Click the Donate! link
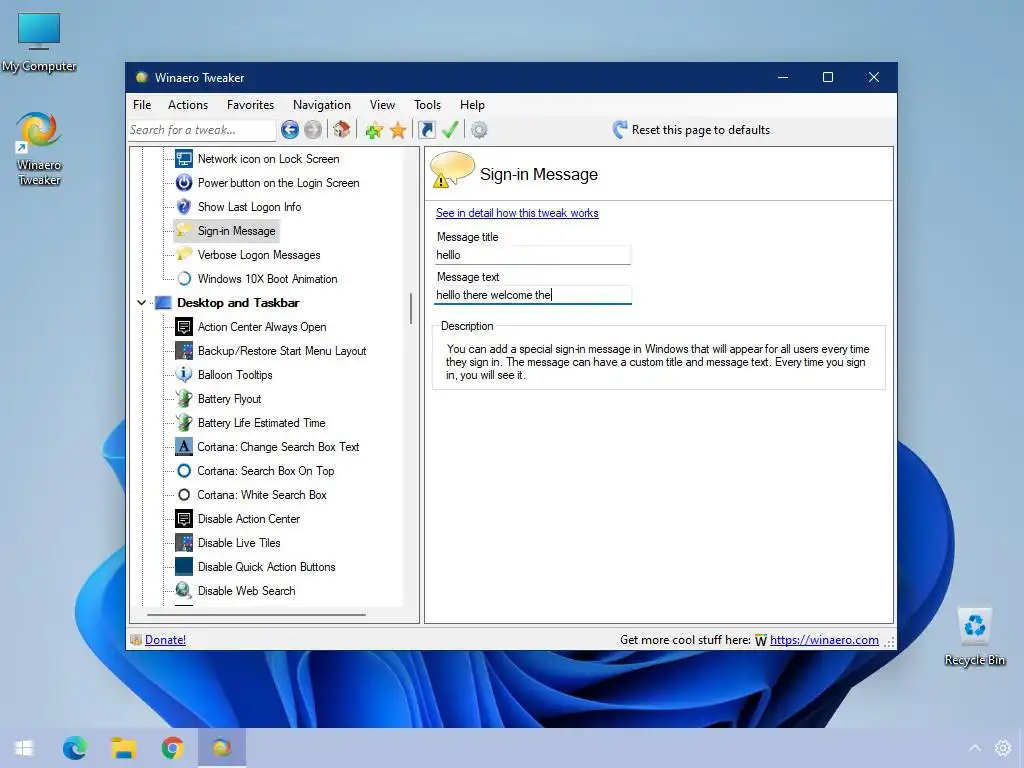 pyautogui.click(x=165, y=640)
